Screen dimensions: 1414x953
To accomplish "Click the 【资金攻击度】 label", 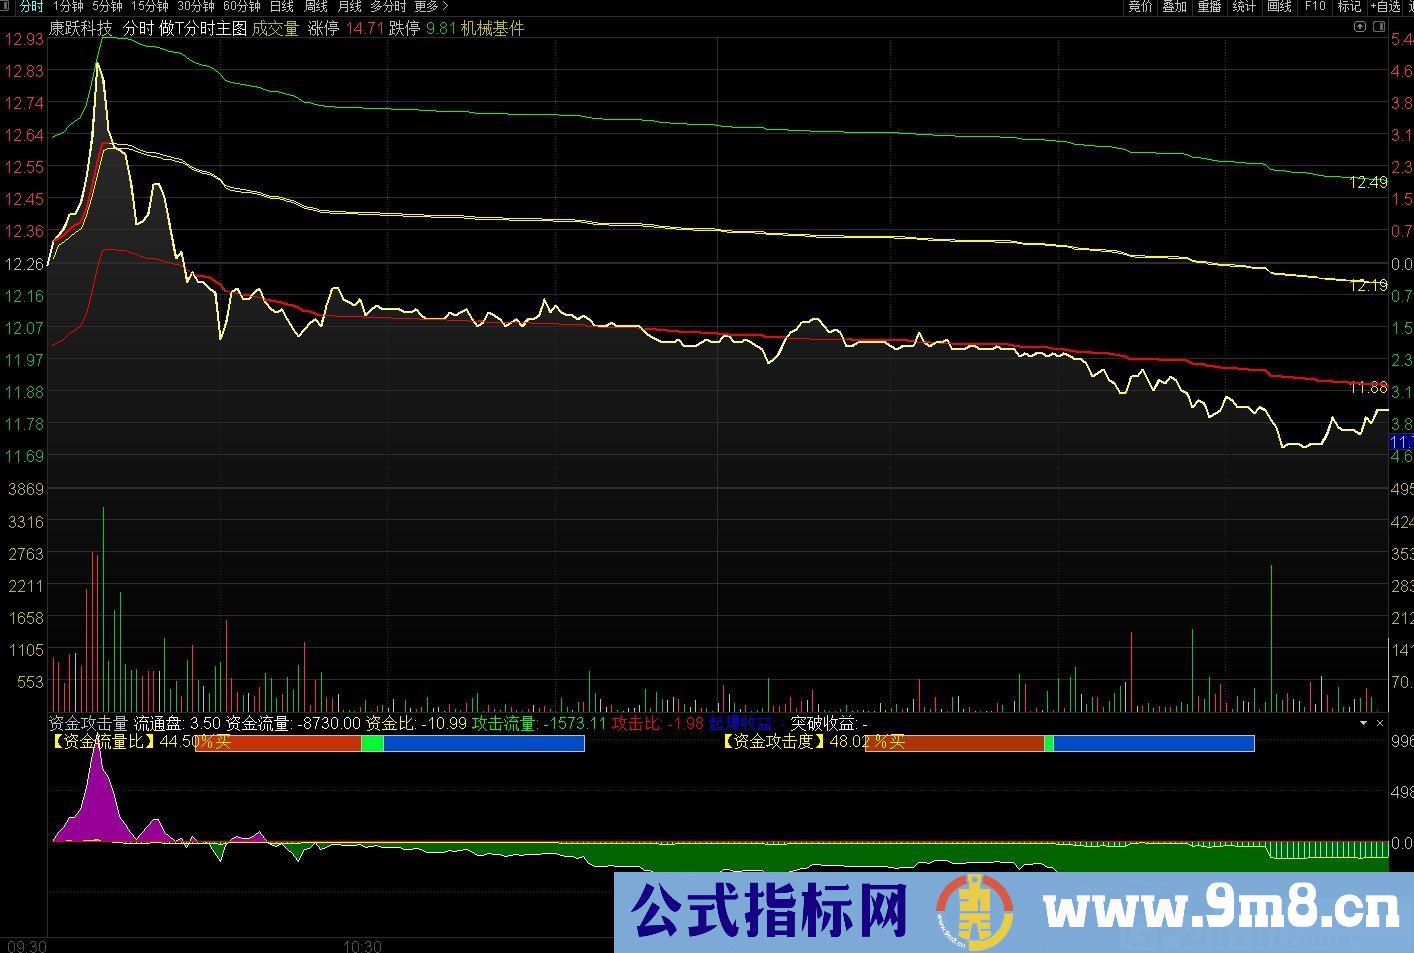I will (x=774, y=742).
